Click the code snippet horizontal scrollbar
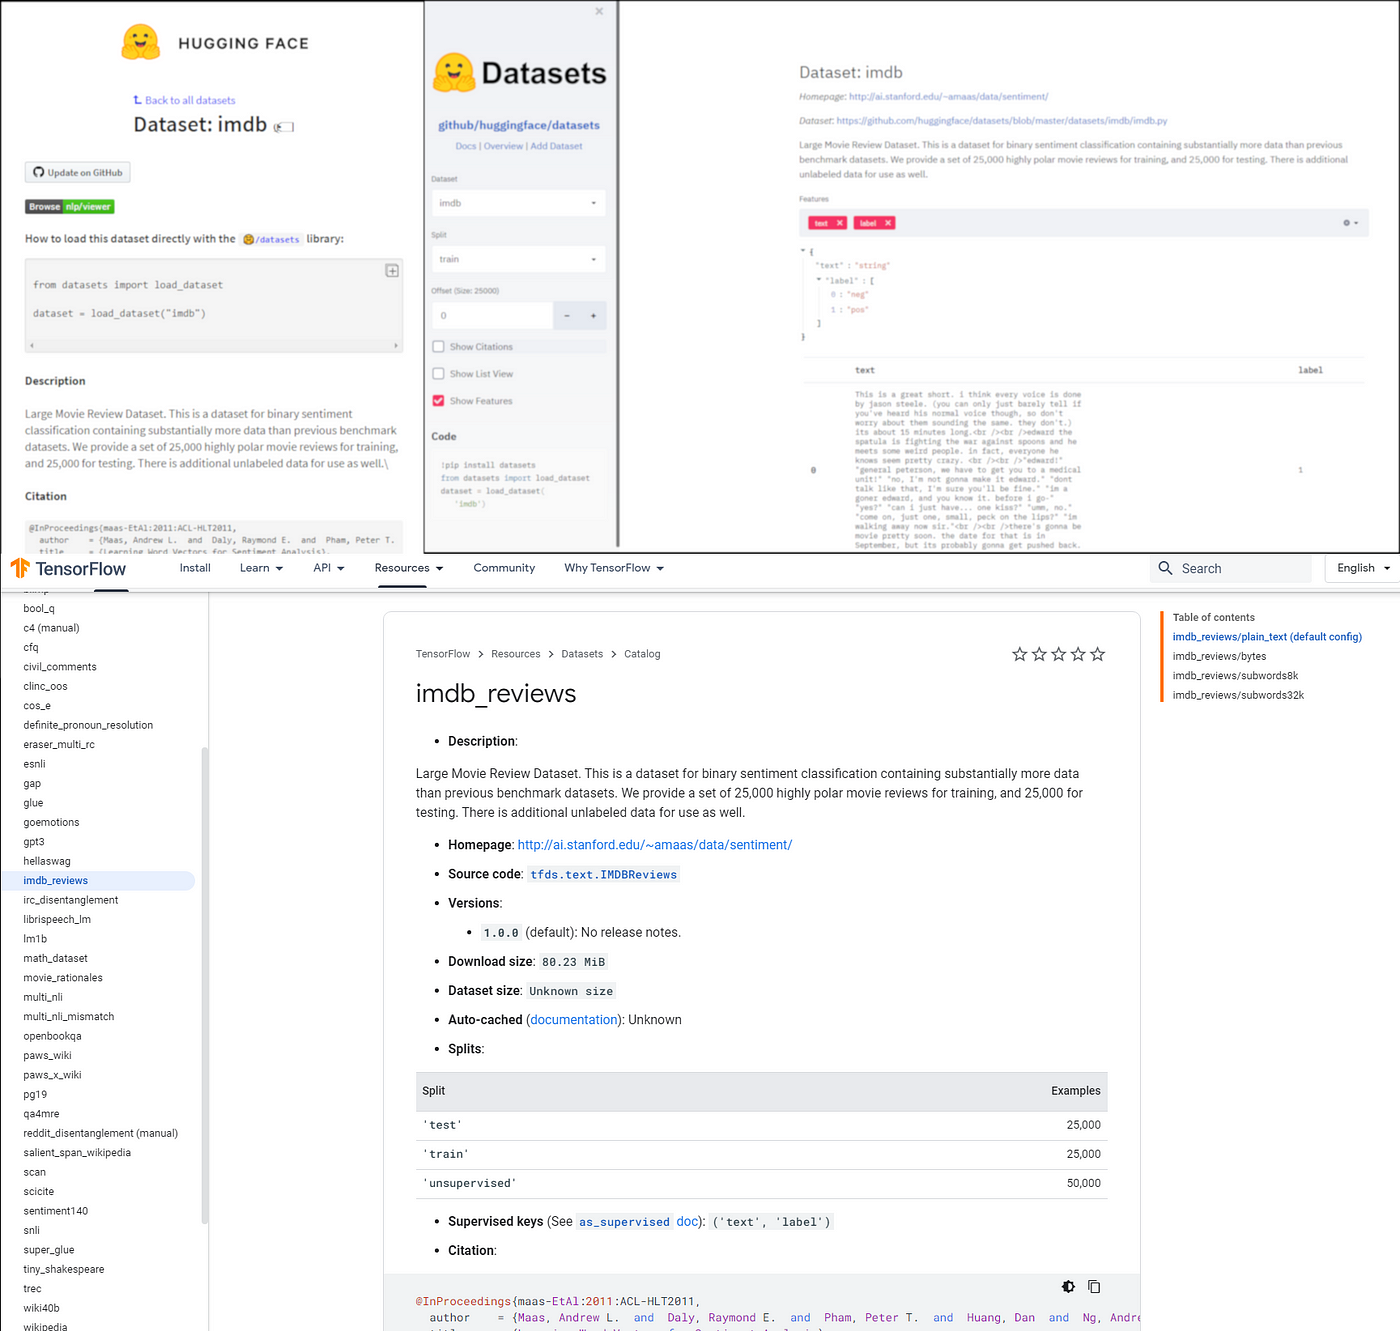 click(x=214, y=346)
